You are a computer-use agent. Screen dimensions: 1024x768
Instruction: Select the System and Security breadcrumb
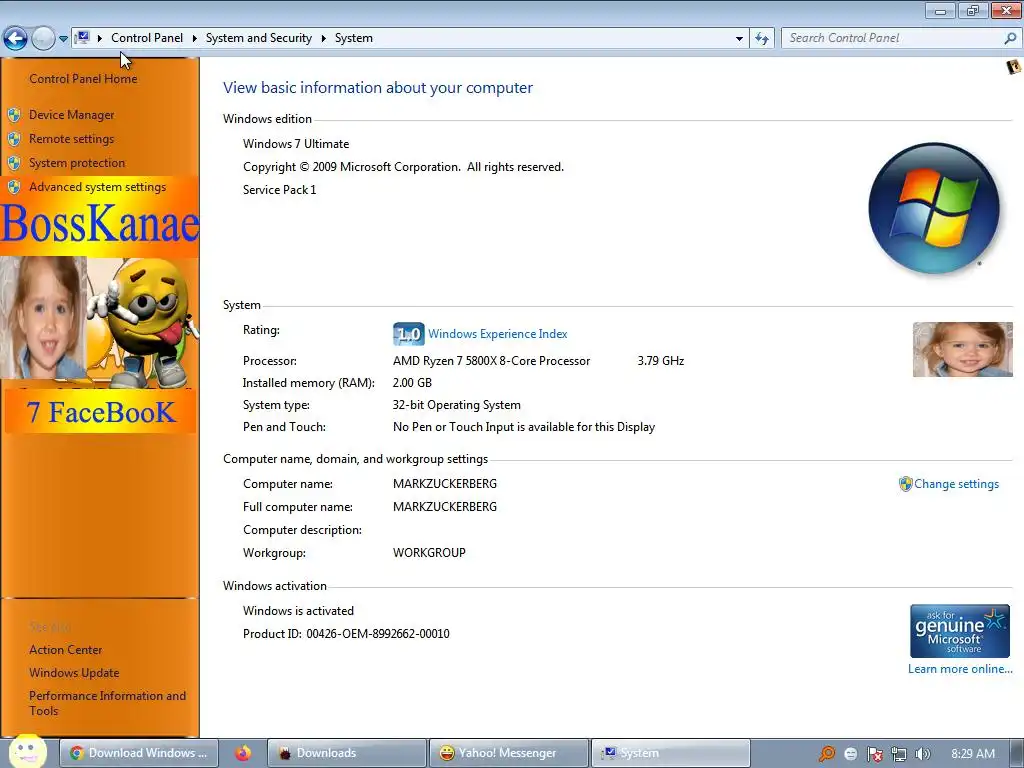(x=259, y=38)
